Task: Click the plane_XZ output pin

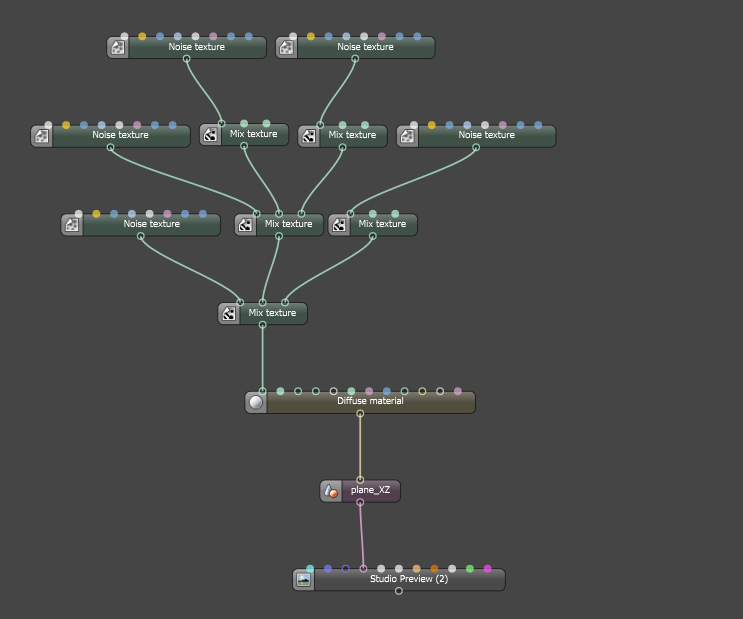Action: pyautogui.click(x=360, y=502)
